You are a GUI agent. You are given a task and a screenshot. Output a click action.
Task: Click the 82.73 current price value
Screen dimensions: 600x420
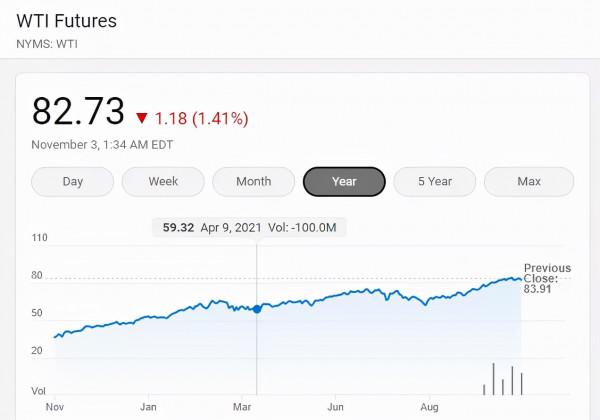click(x=78, y=111)
